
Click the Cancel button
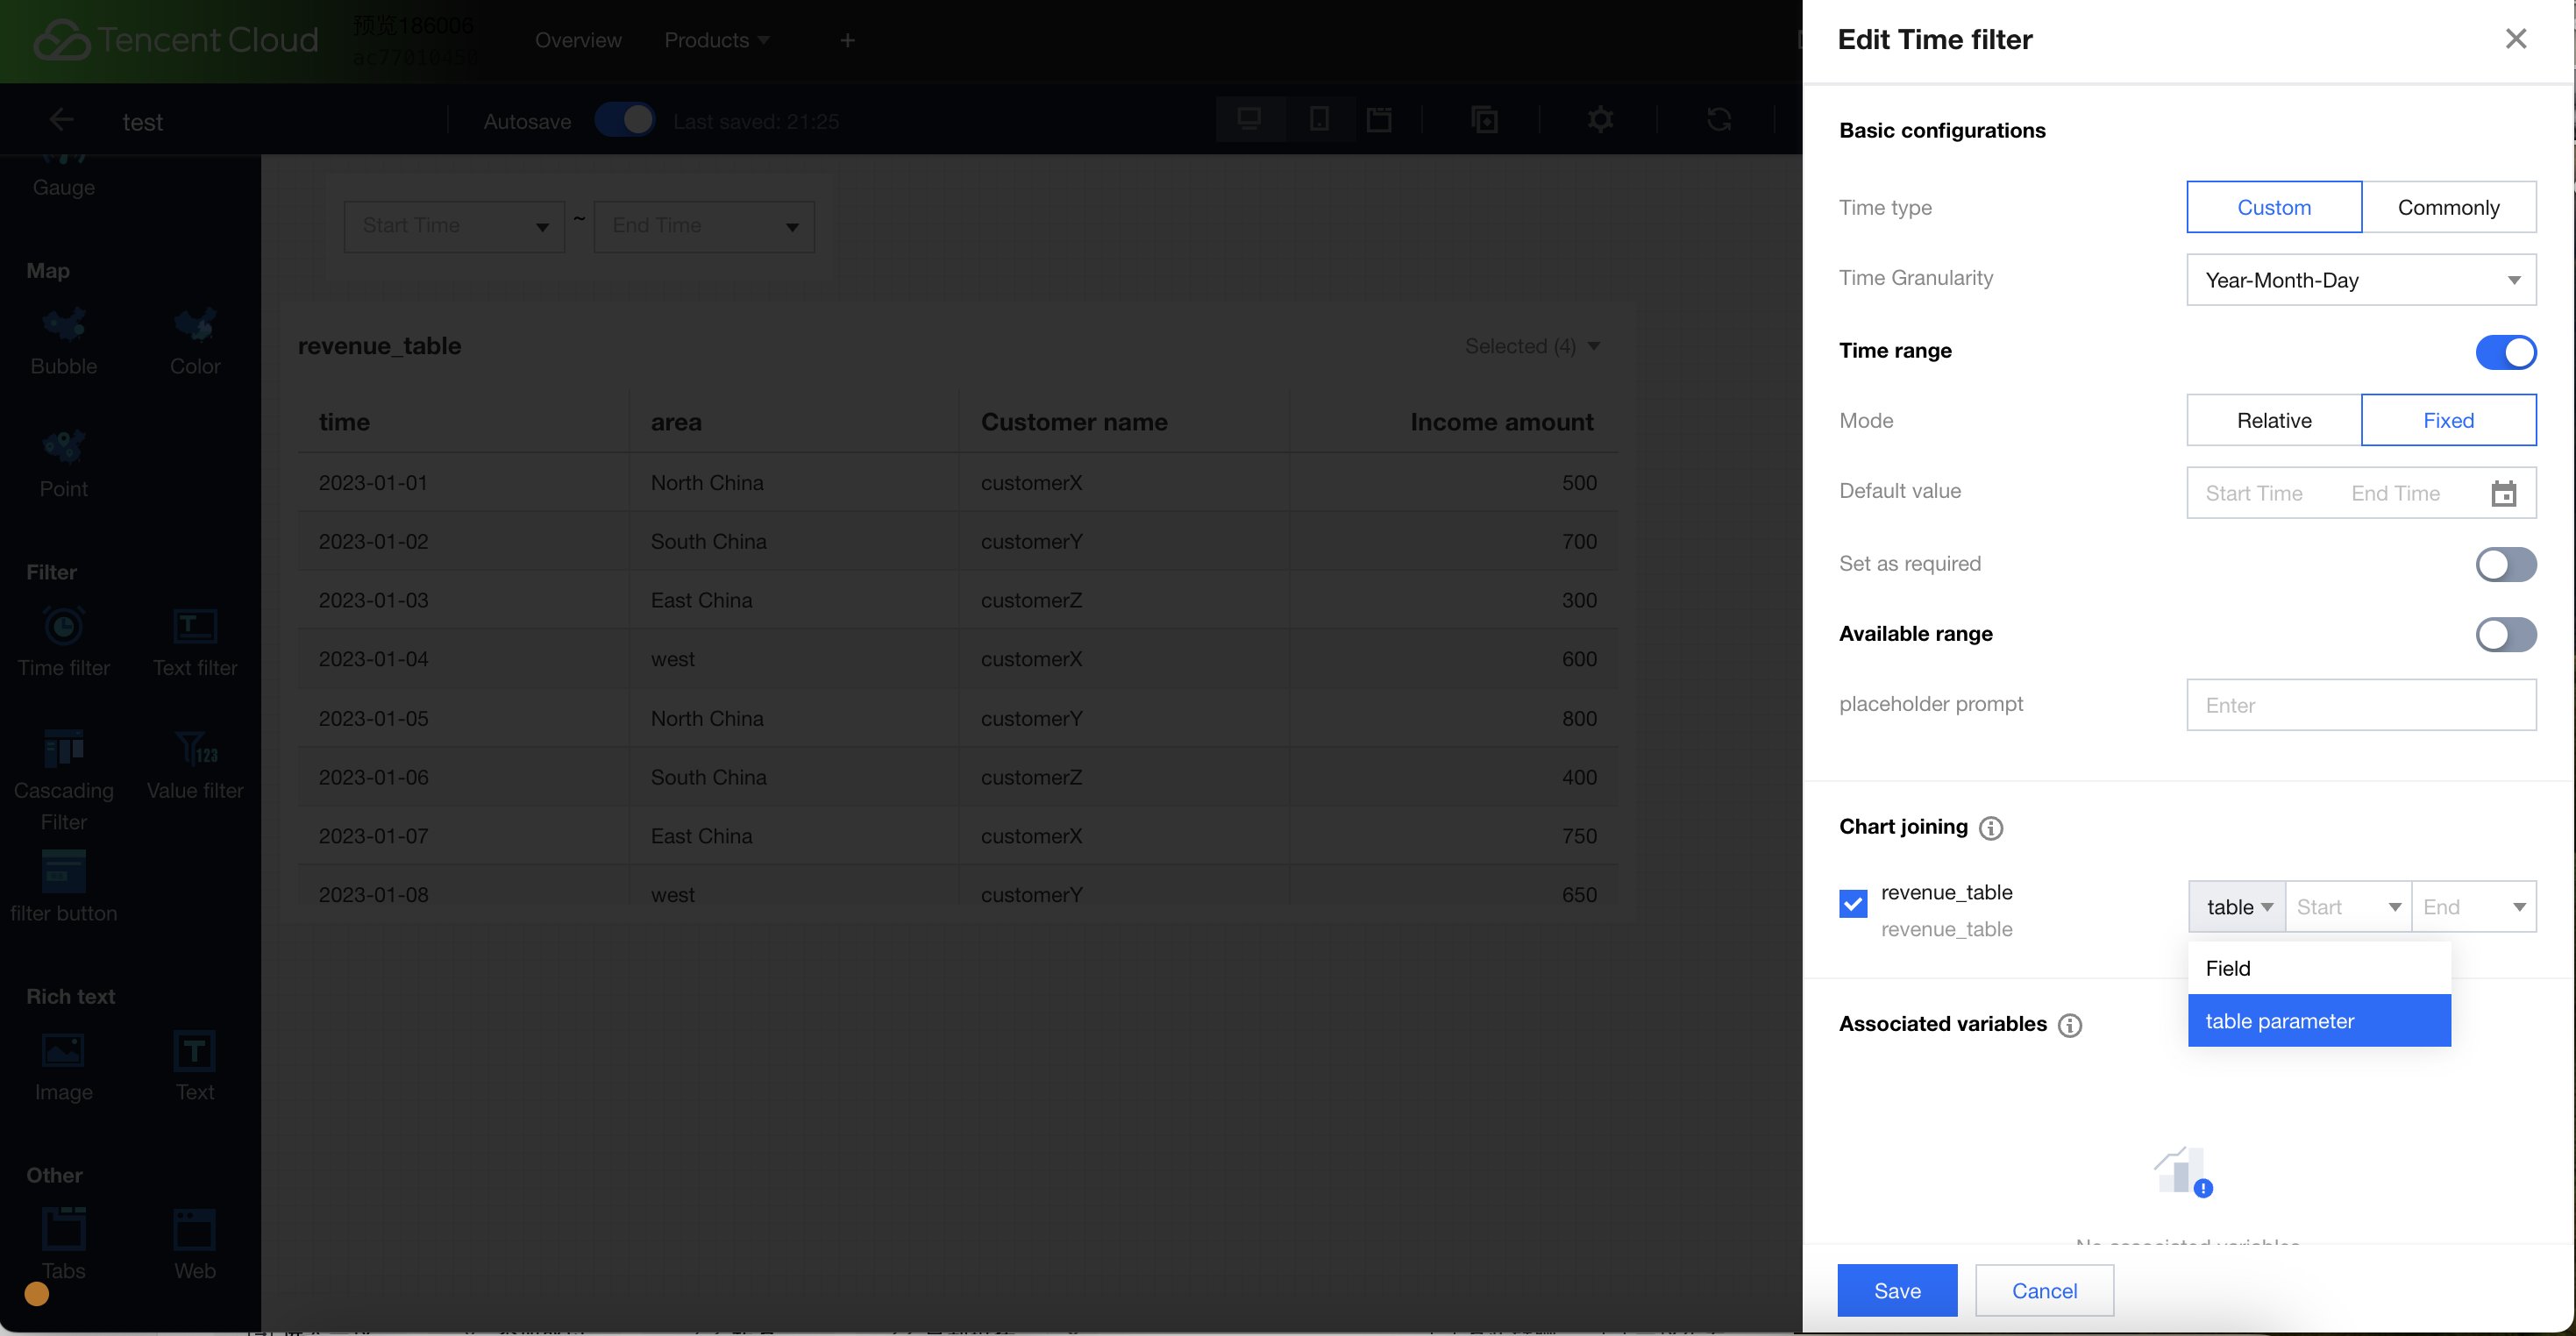click(x=2043, y=1290)
